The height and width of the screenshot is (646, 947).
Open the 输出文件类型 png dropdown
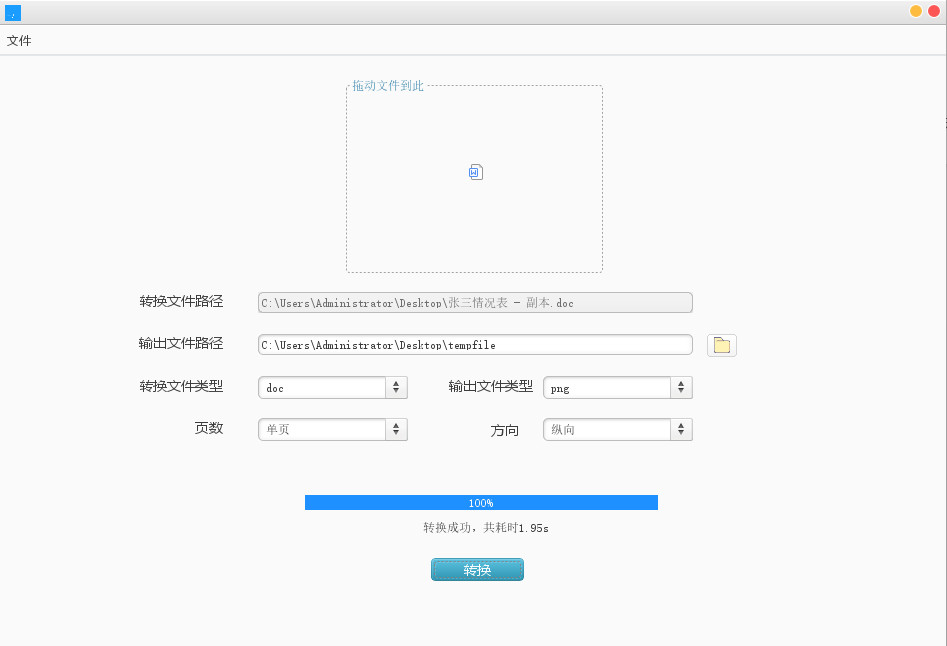(618, 388)
